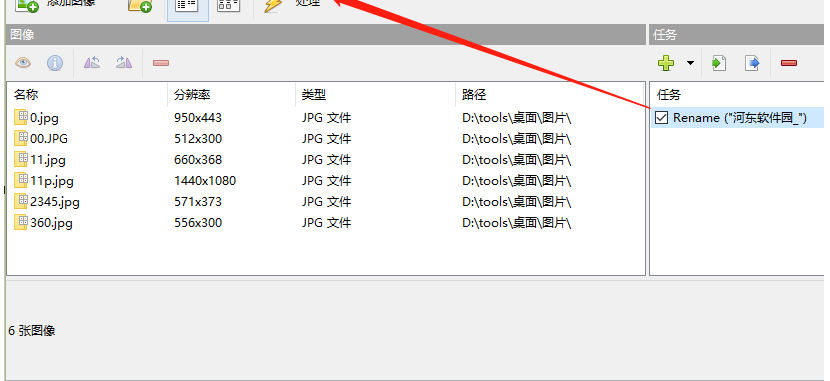Screen dimensions: 830x381
Task: Click the import task list icon
Action: click(x=719, y=63)
